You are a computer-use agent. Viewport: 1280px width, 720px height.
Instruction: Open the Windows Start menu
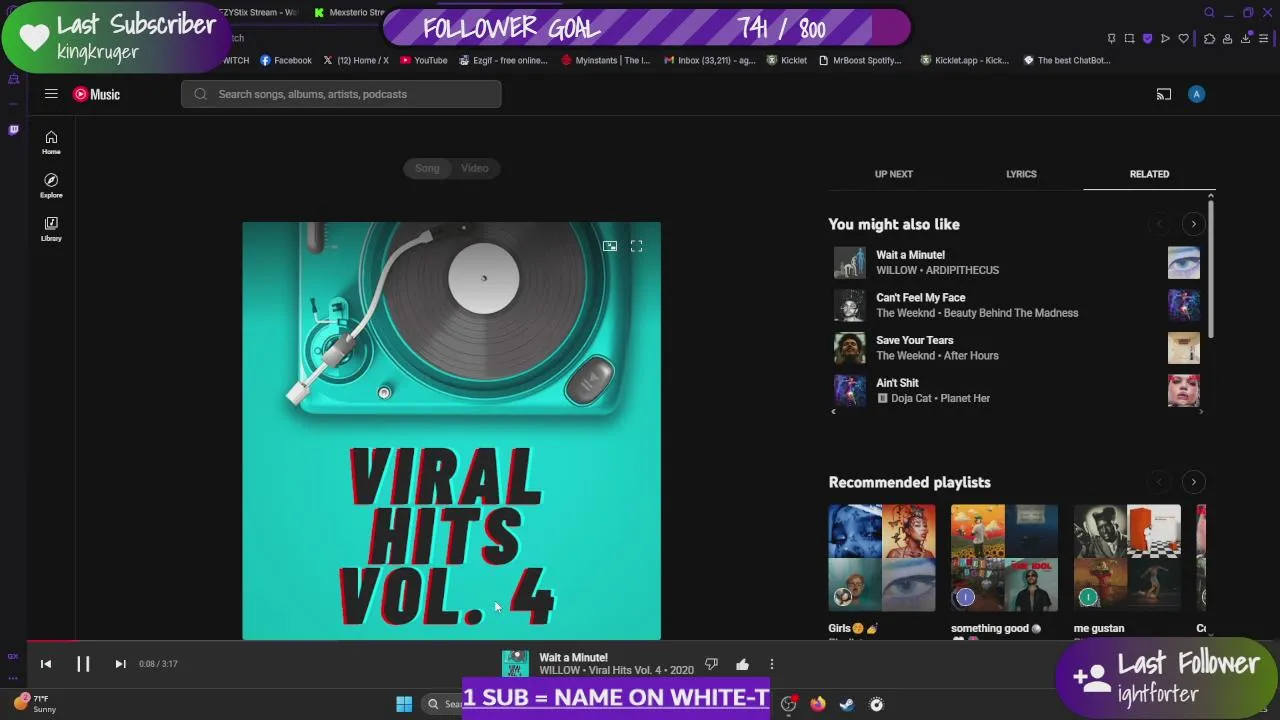click(404, 704)
